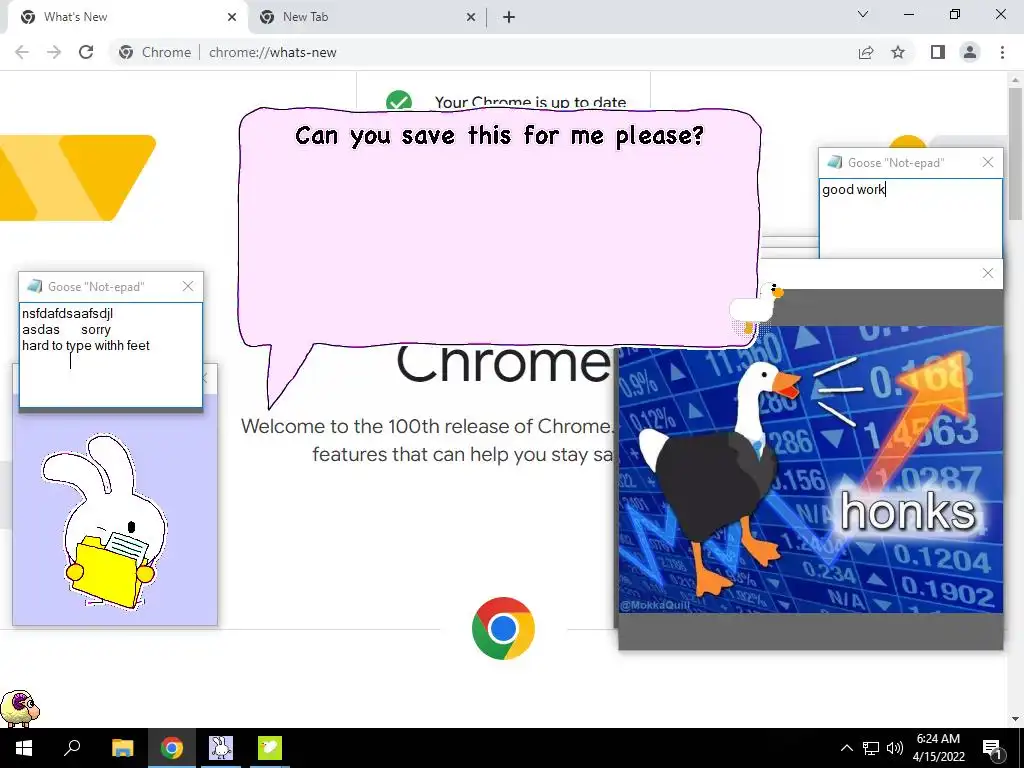Open Windows taskbar search
The height and width of the screenshot is (768, 1024).
click(x=72, y=748)
